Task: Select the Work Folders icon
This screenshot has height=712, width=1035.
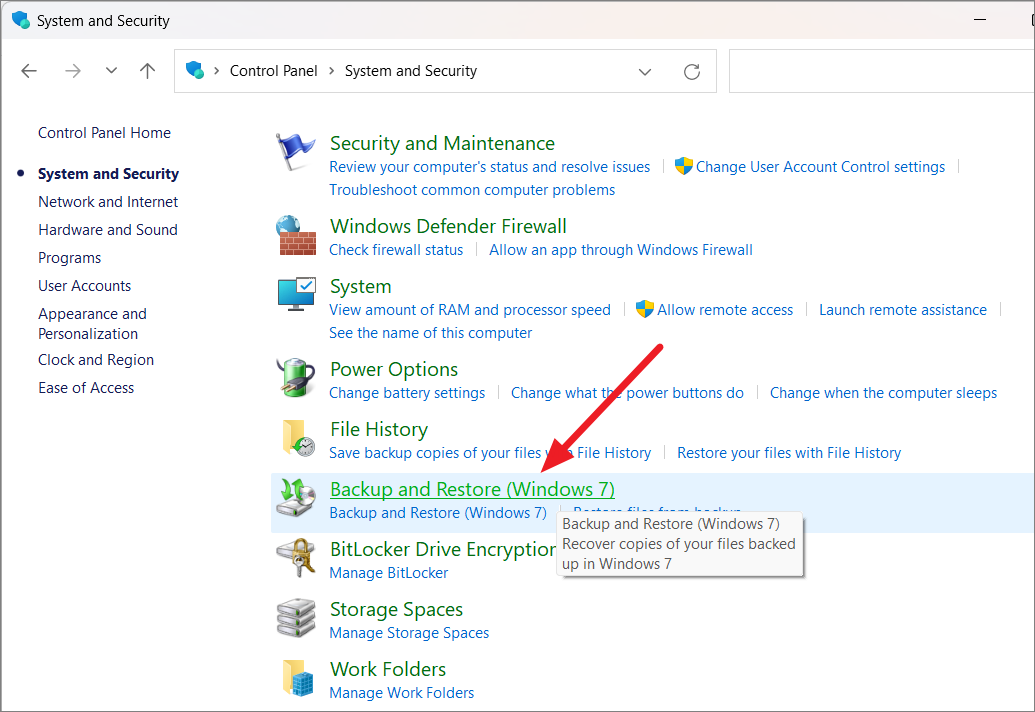Action: point(296,677)
